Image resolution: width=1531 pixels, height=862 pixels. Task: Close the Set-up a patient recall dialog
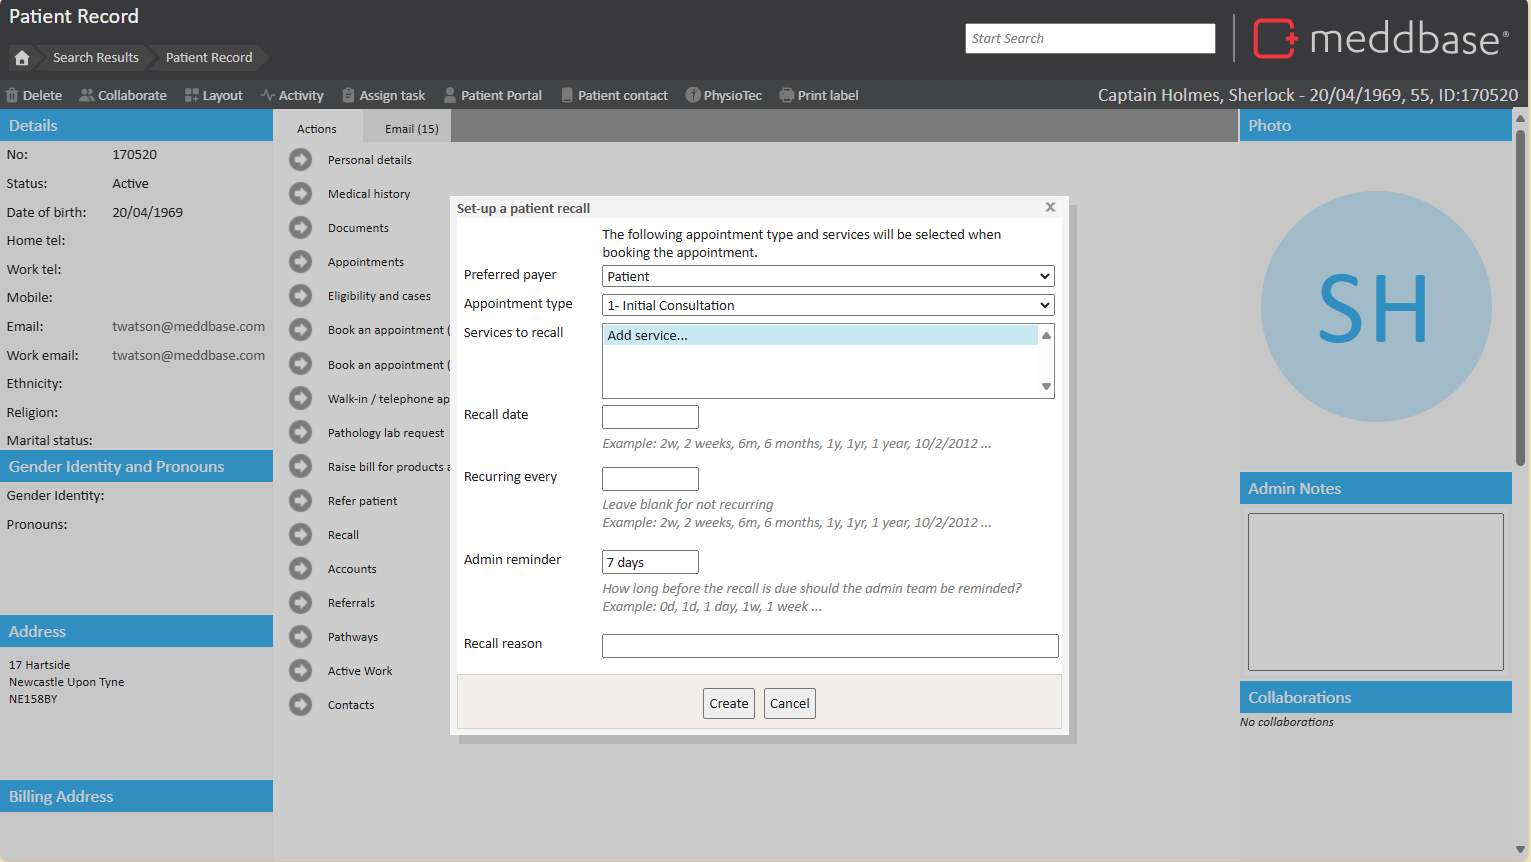pos(1050,207)
